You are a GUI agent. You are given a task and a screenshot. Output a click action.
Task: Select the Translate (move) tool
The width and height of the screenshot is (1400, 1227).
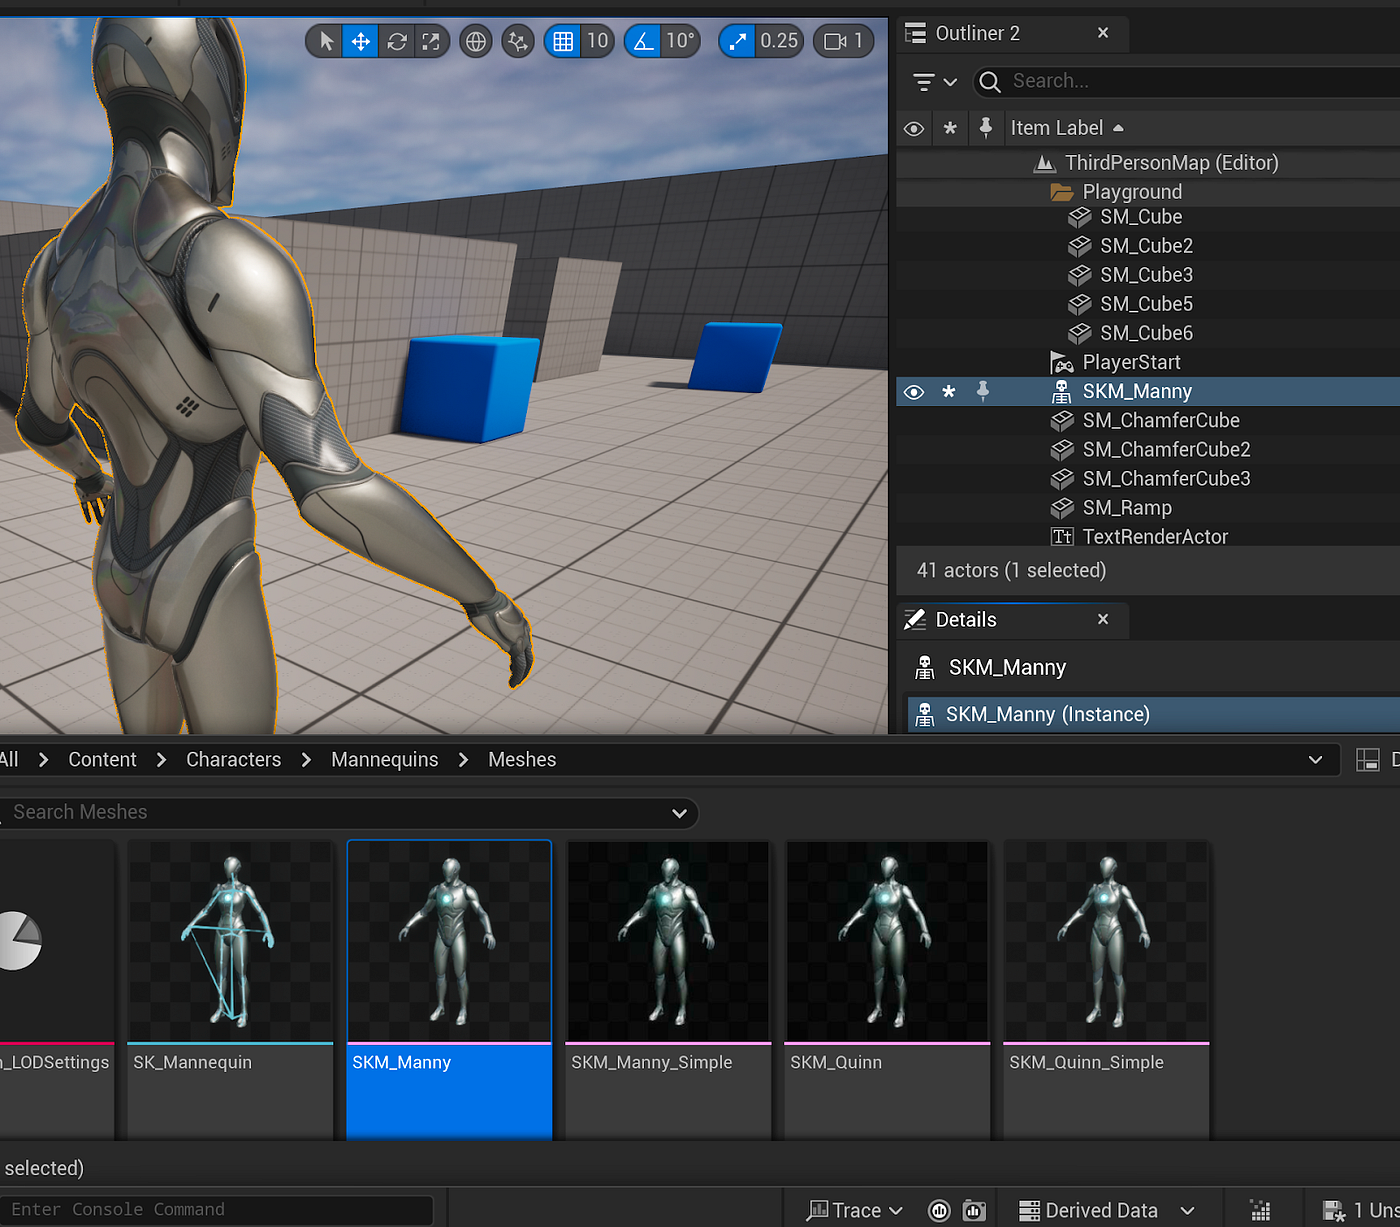tap(360, 41)
